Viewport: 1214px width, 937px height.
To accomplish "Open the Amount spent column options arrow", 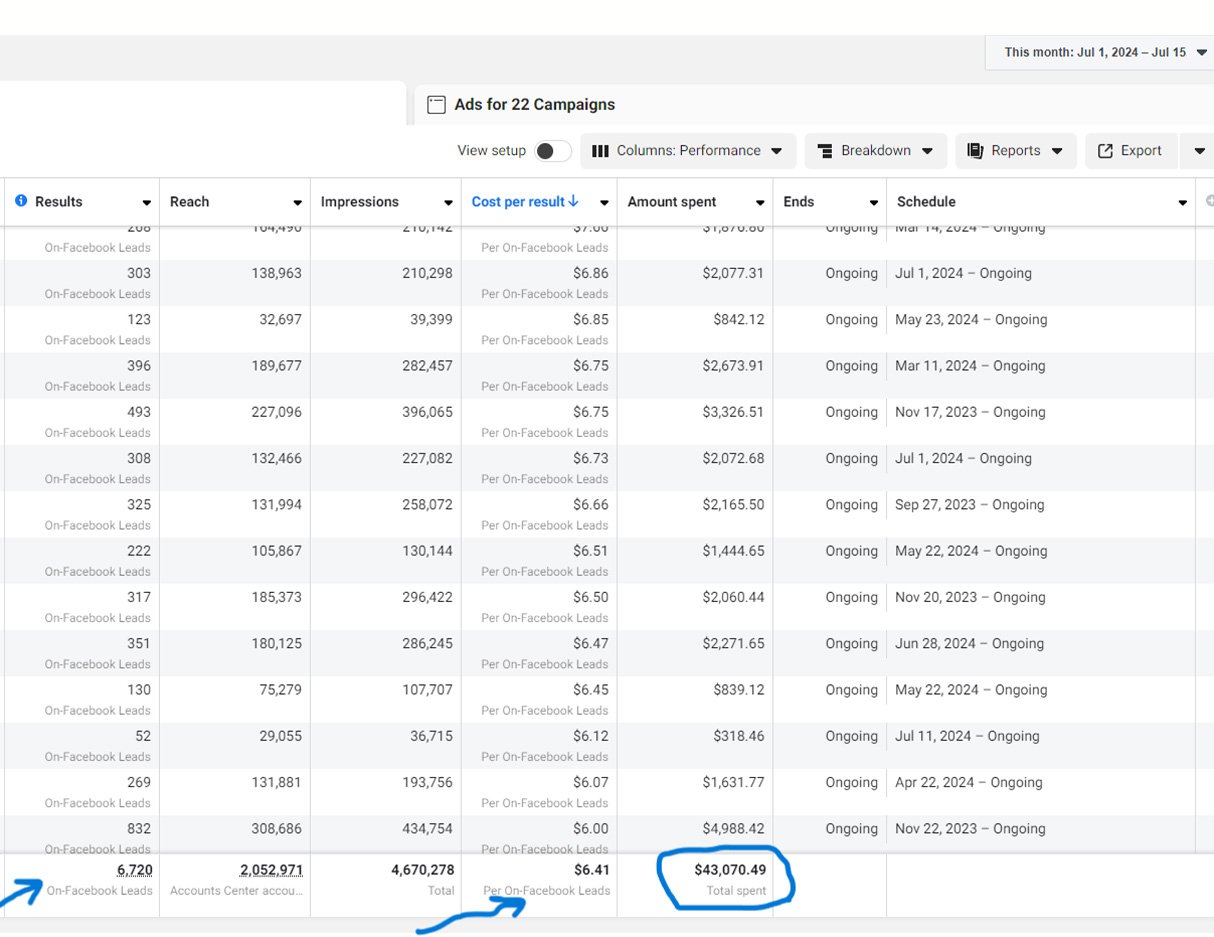I will point(760,203).
